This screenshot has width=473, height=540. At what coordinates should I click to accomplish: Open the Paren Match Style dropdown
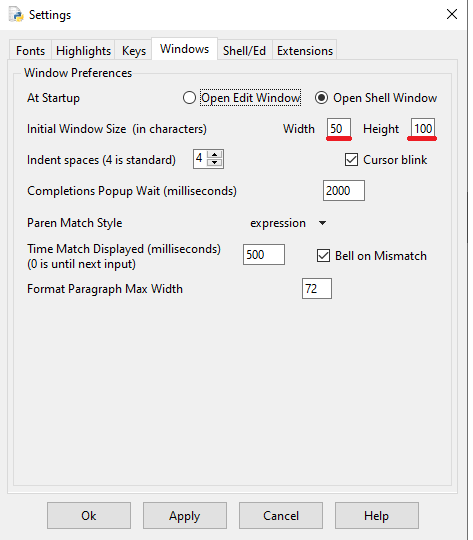[x=288, y=223]
